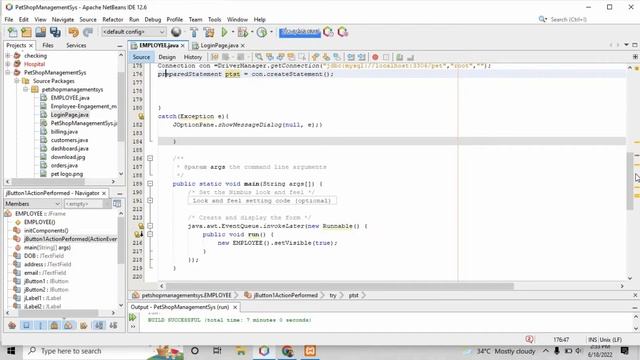This screenshot has height=360, width=640.
Task: Collapse the PetShopManagementSys project node
Action: 8,72
